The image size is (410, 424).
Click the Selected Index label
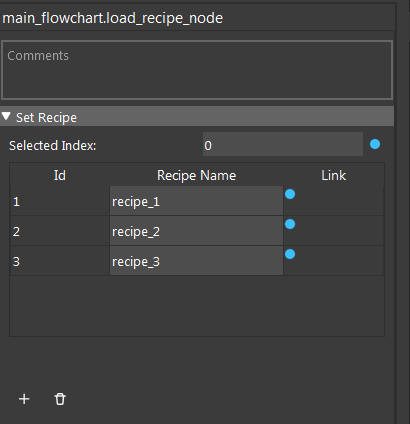coord(53,146)
